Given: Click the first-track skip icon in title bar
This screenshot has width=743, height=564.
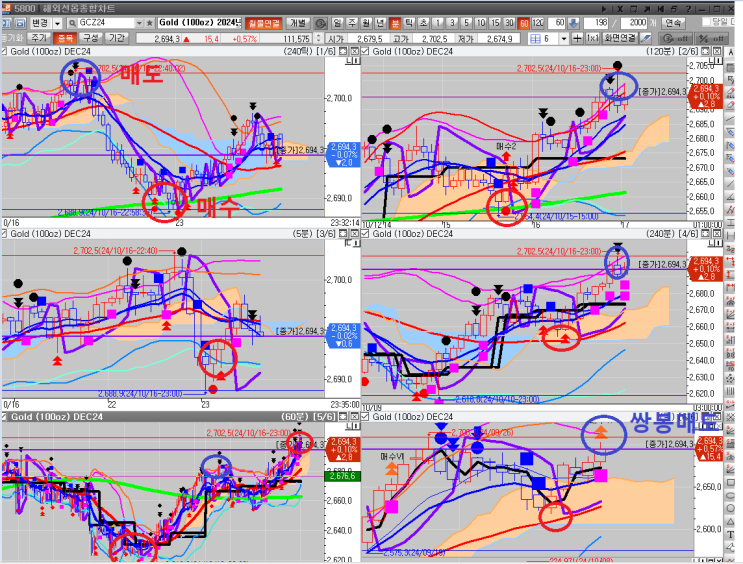Looking at the screenshot, I should [x=660, y=9].
